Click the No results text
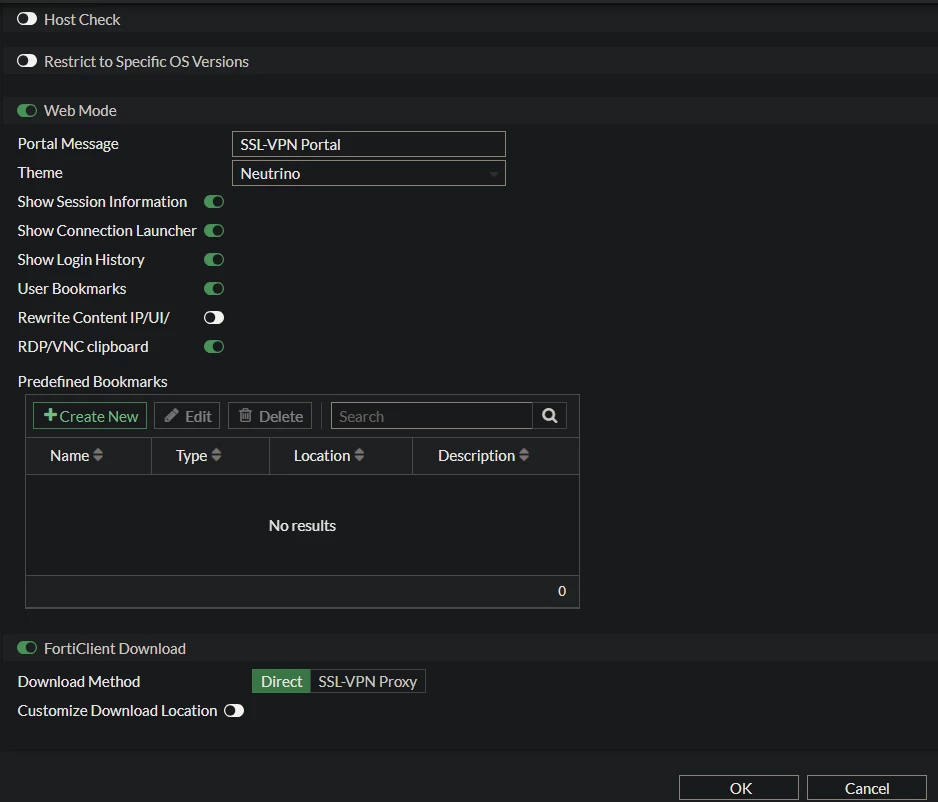Viewport: 938px width, 802px height. tap(302, 526)
